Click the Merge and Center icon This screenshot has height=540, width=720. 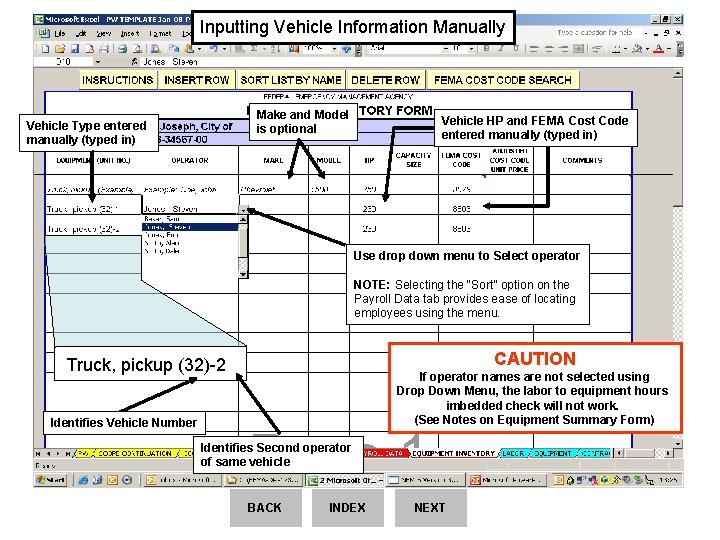[579, 49]
